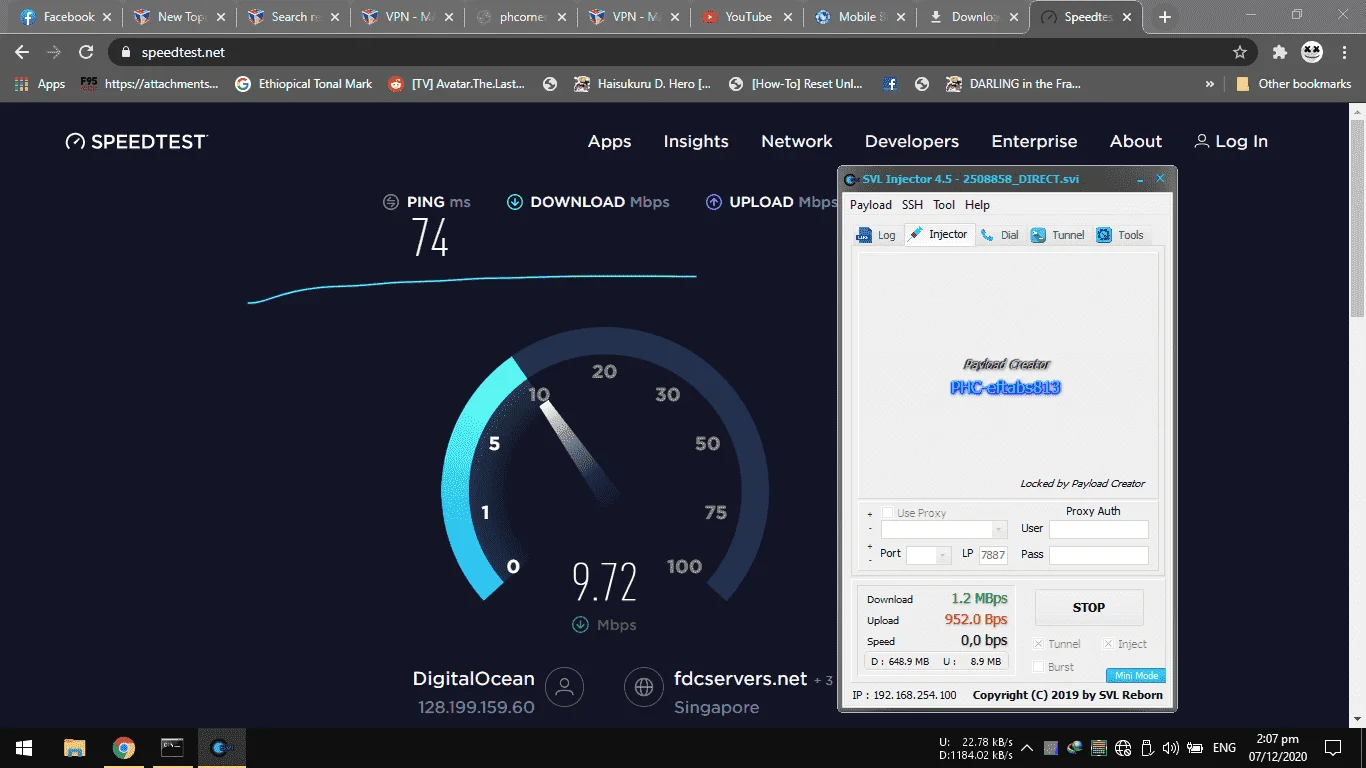Click the Speedtest logo
Screen dimensions: 1366x768
point(136,141)
